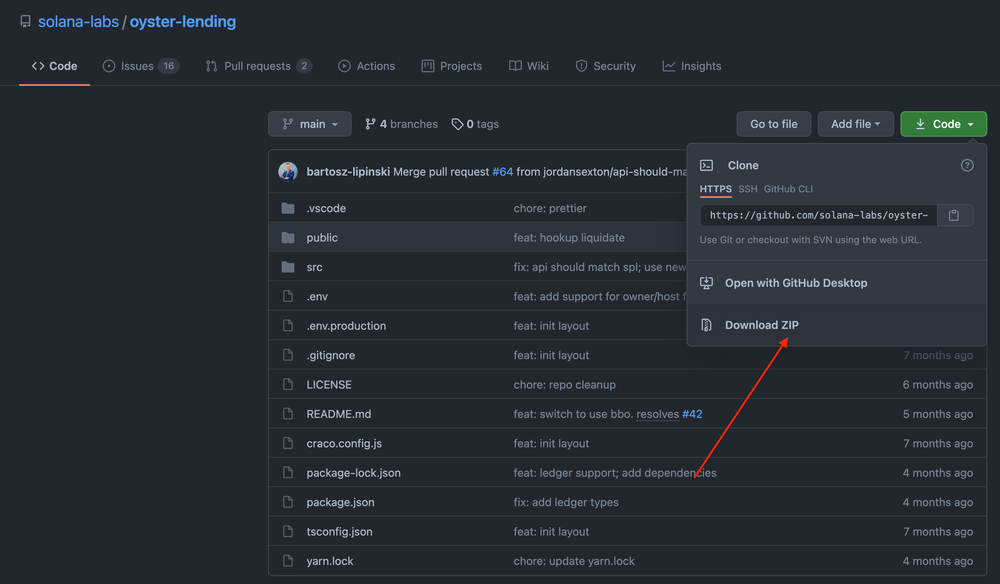Open the Projects tab
Image resolution: width=1000 pixels, height=584 pixels.
[x=452, y=66]
